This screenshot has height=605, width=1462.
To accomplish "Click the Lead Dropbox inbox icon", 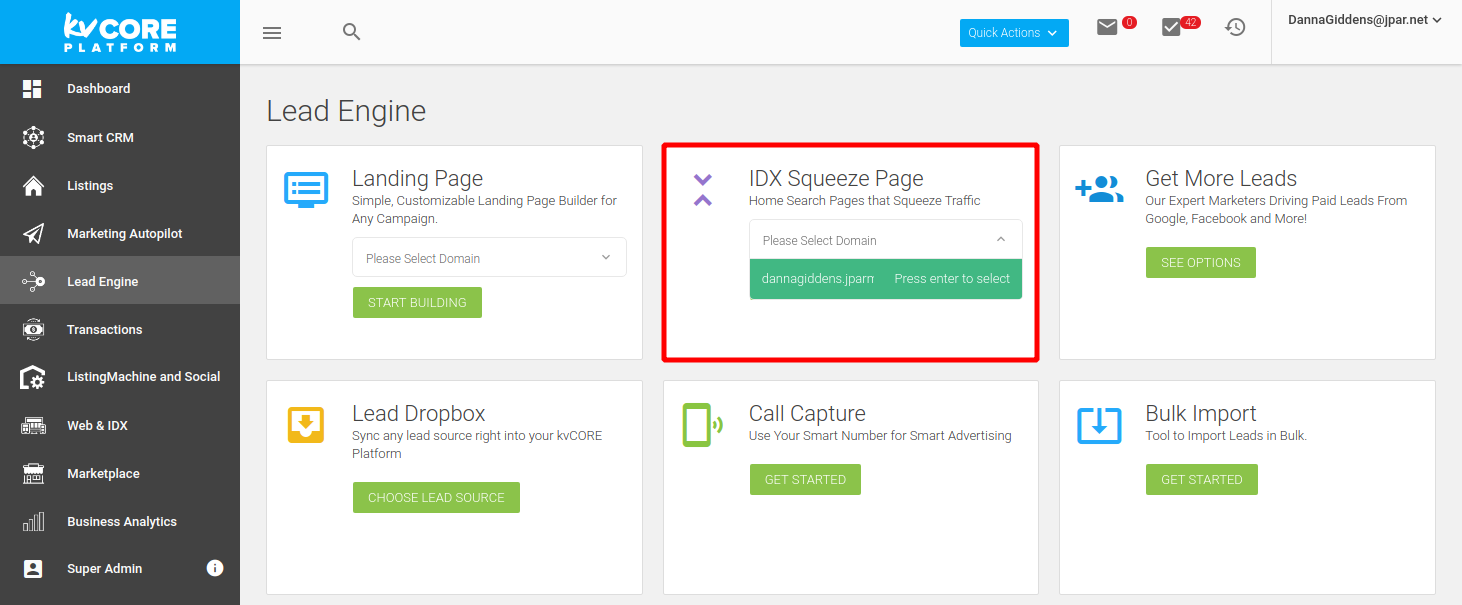I will (305, 424).
